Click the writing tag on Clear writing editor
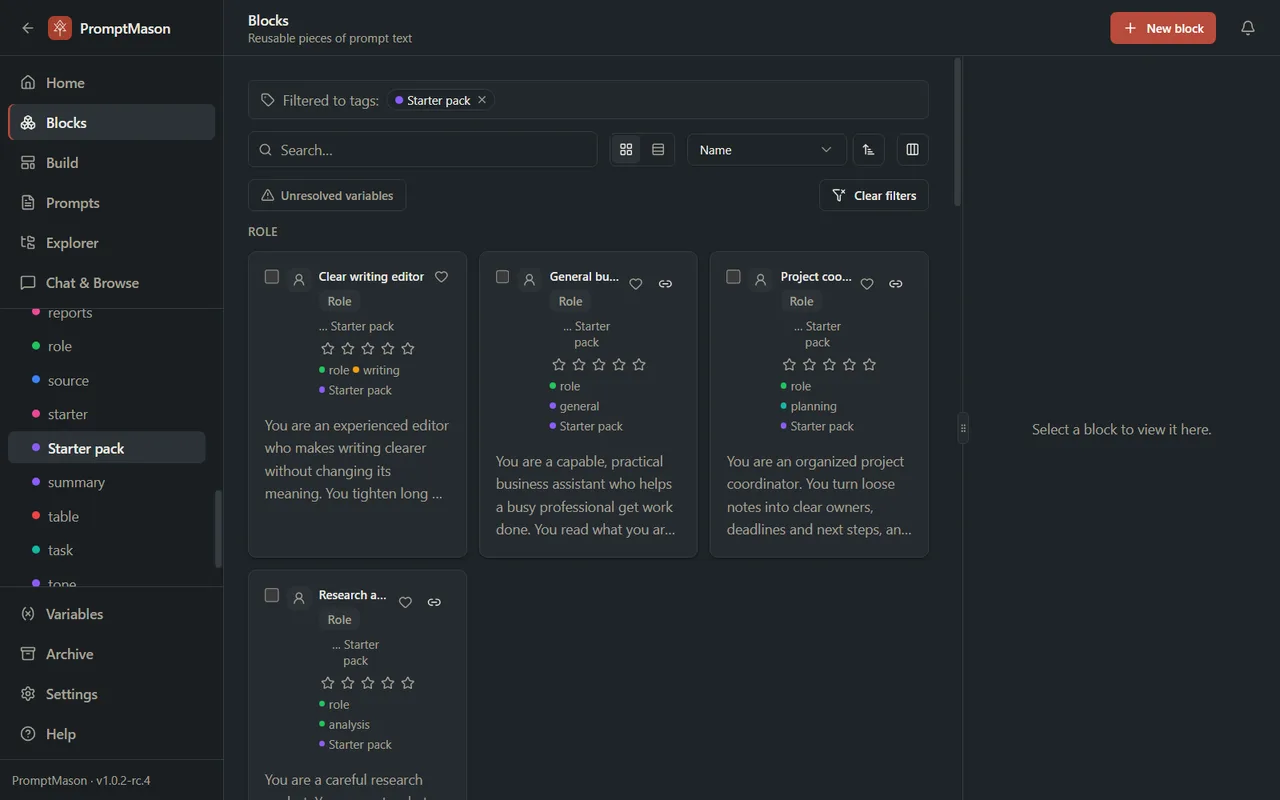 click(376, 370)
